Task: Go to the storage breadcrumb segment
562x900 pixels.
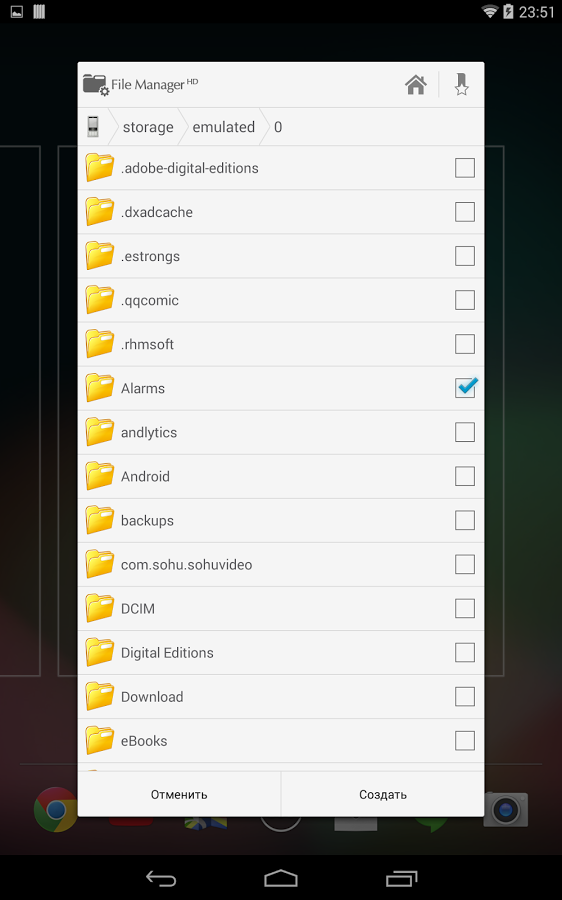Action: pos(148,127)
